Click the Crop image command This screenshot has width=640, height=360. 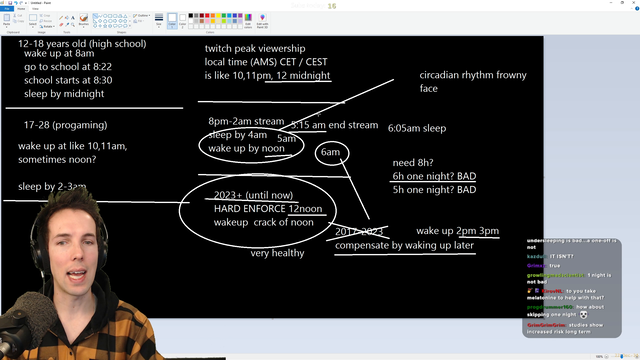(x=45, y=16)
